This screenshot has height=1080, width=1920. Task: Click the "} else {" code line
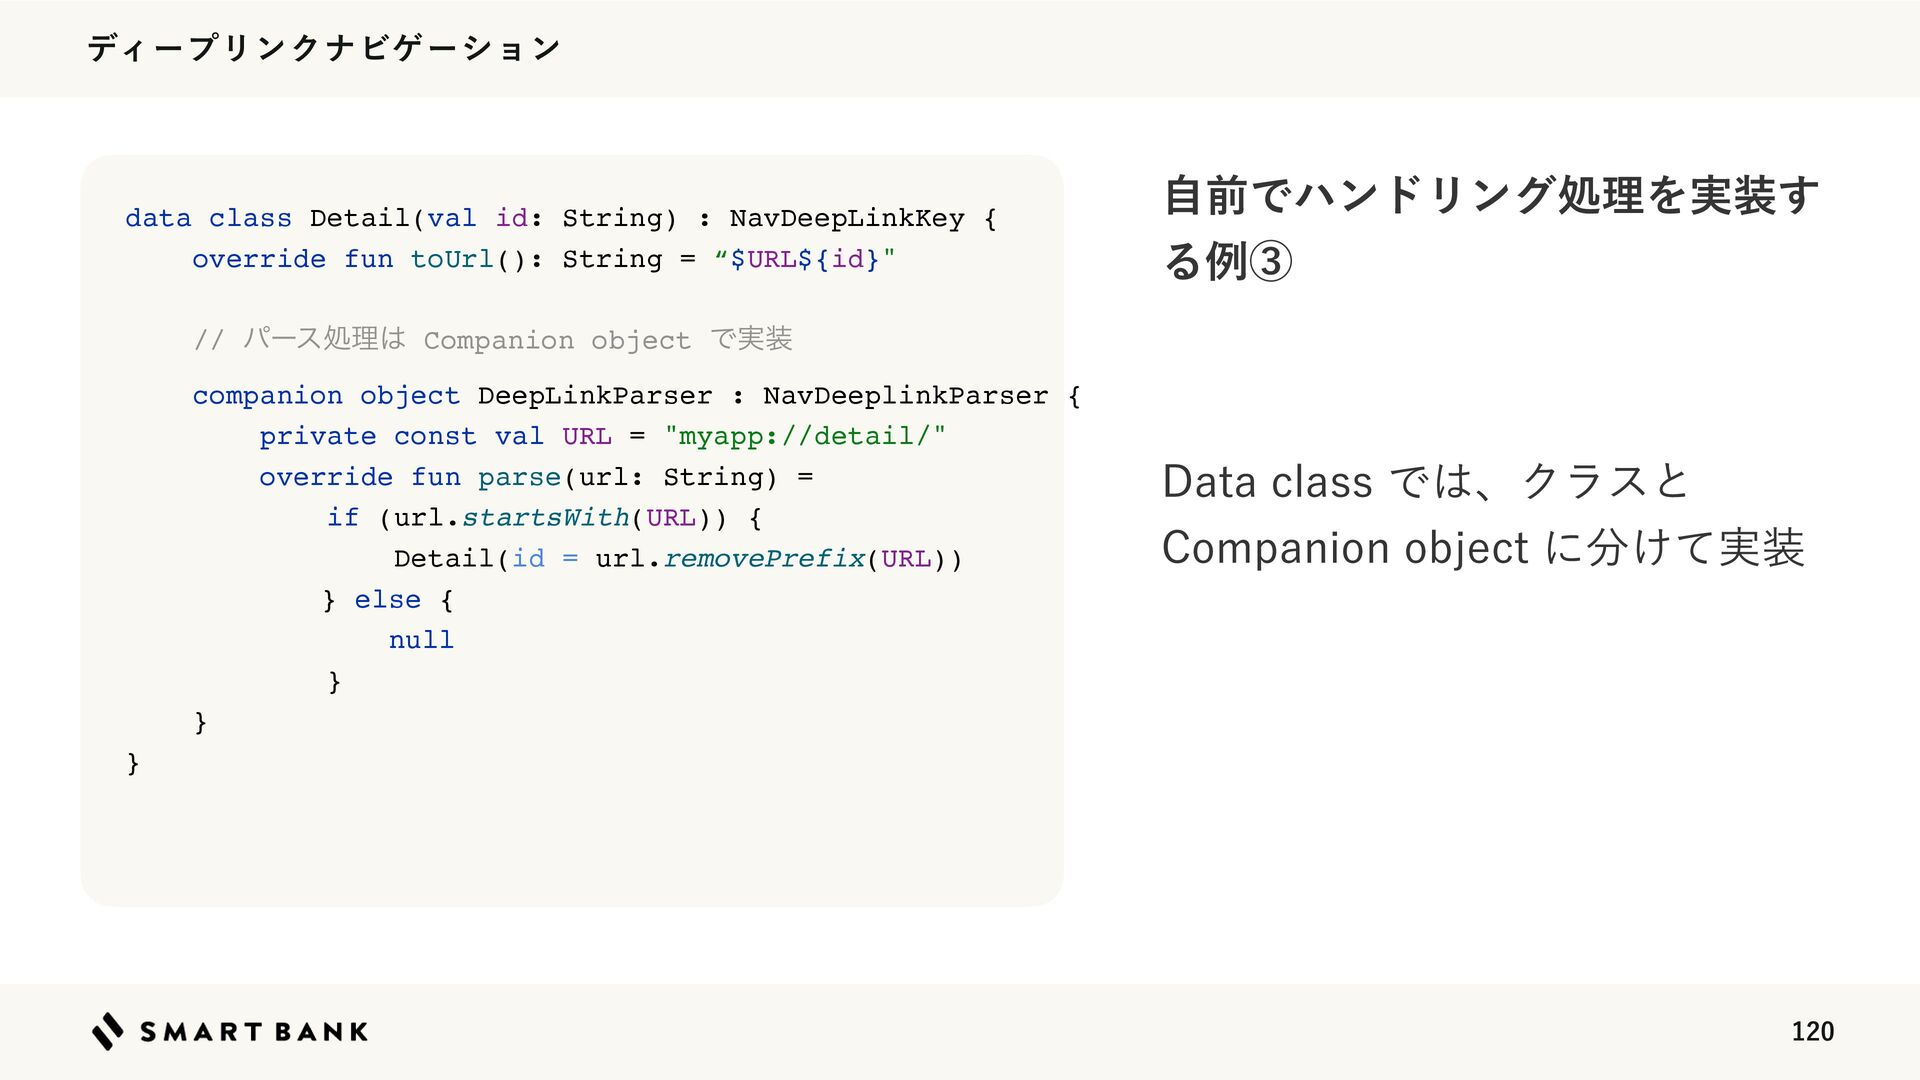point(388,600)
